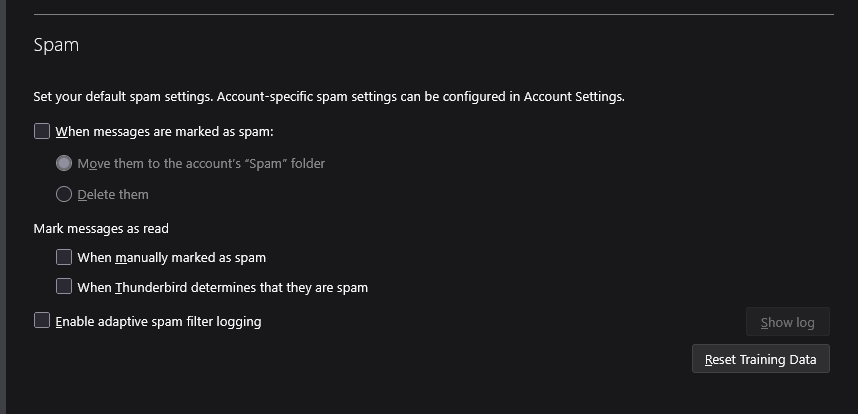Click the 'Enable adaptive spam filter logging' label text

coord(158,322)
